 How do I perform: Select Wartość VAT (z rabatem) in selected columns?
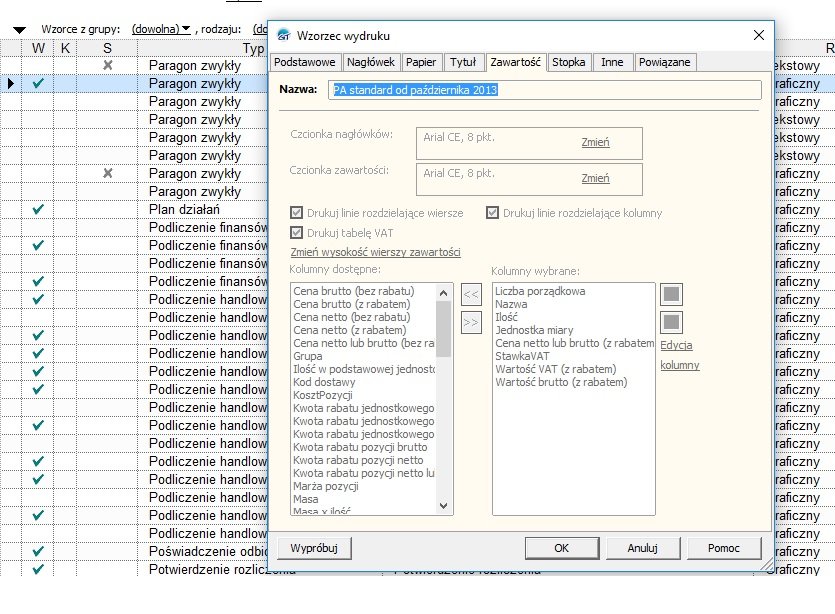(556, 369)
